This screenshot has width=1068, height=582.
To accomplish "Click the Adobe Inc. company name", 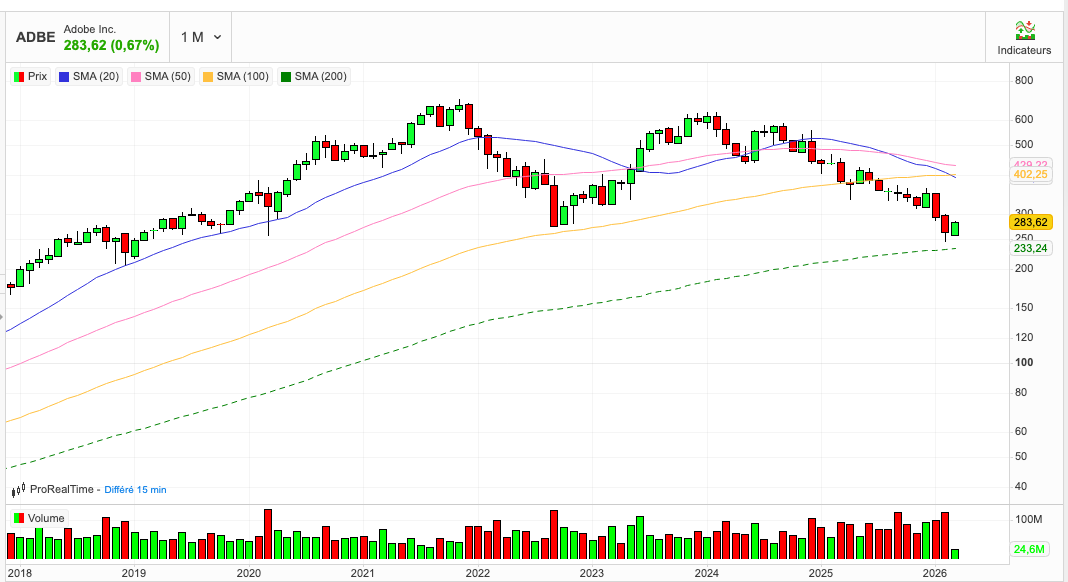I will click(x=90, y=30).
